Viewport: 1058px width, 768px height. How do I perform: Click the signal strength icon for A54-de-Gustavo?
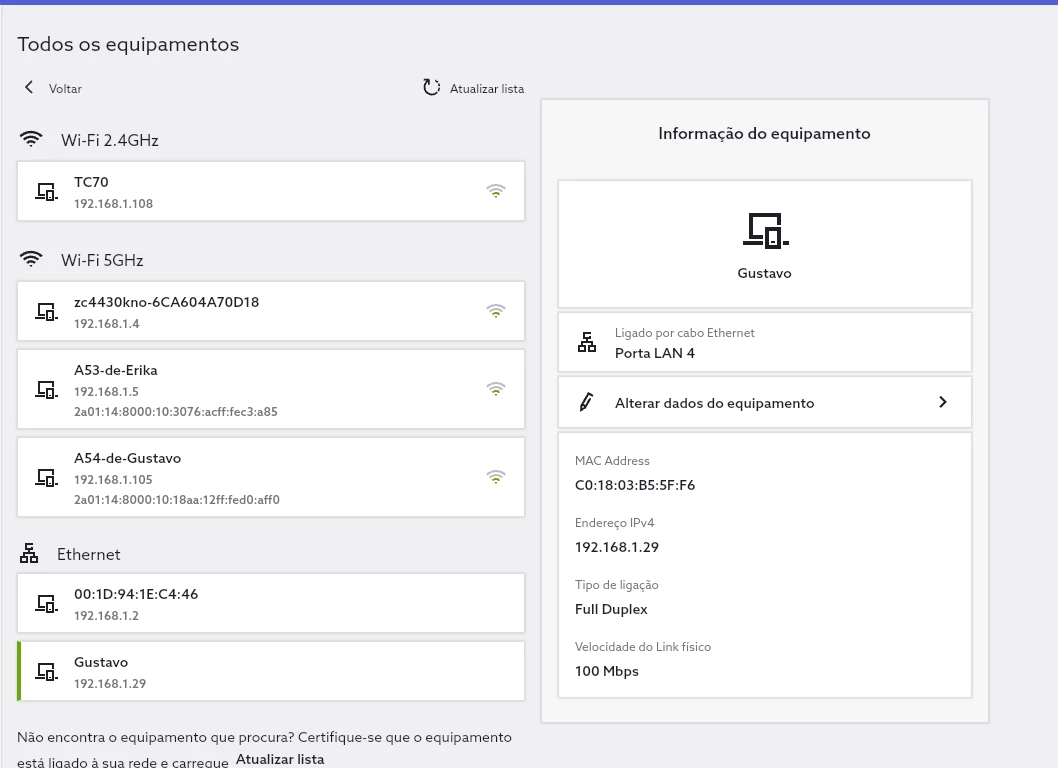click(x=496, y=477)
